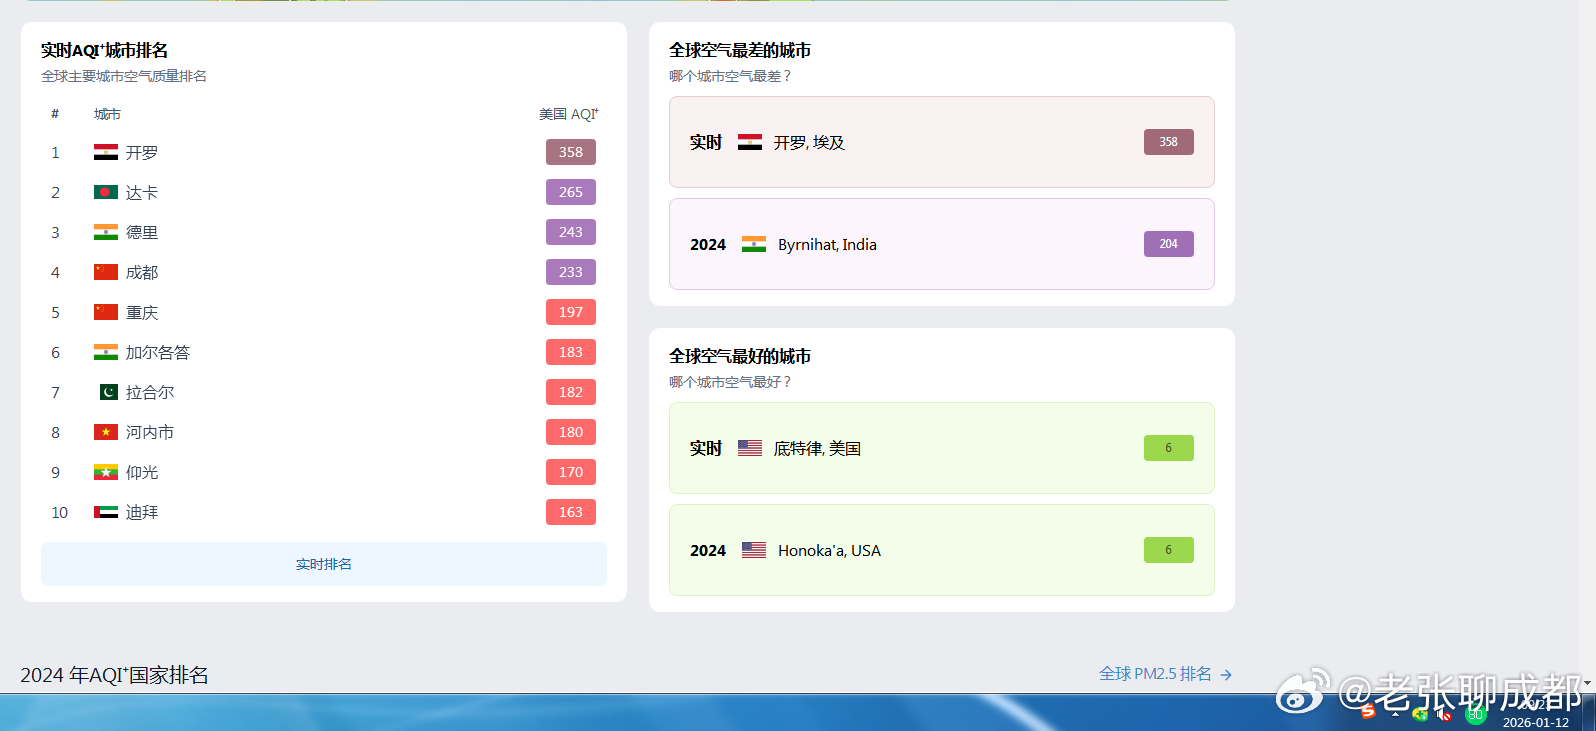Image resolution: width=1596 pixels, height=731 pixels.
Task: Click the scrollbar down arrow
Action: [1587, 684]
